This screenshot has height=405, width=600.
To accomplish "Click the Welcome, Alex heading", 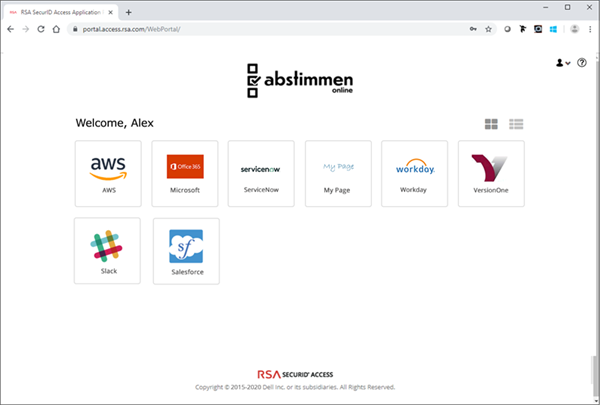I will click(x=114, y=123).
